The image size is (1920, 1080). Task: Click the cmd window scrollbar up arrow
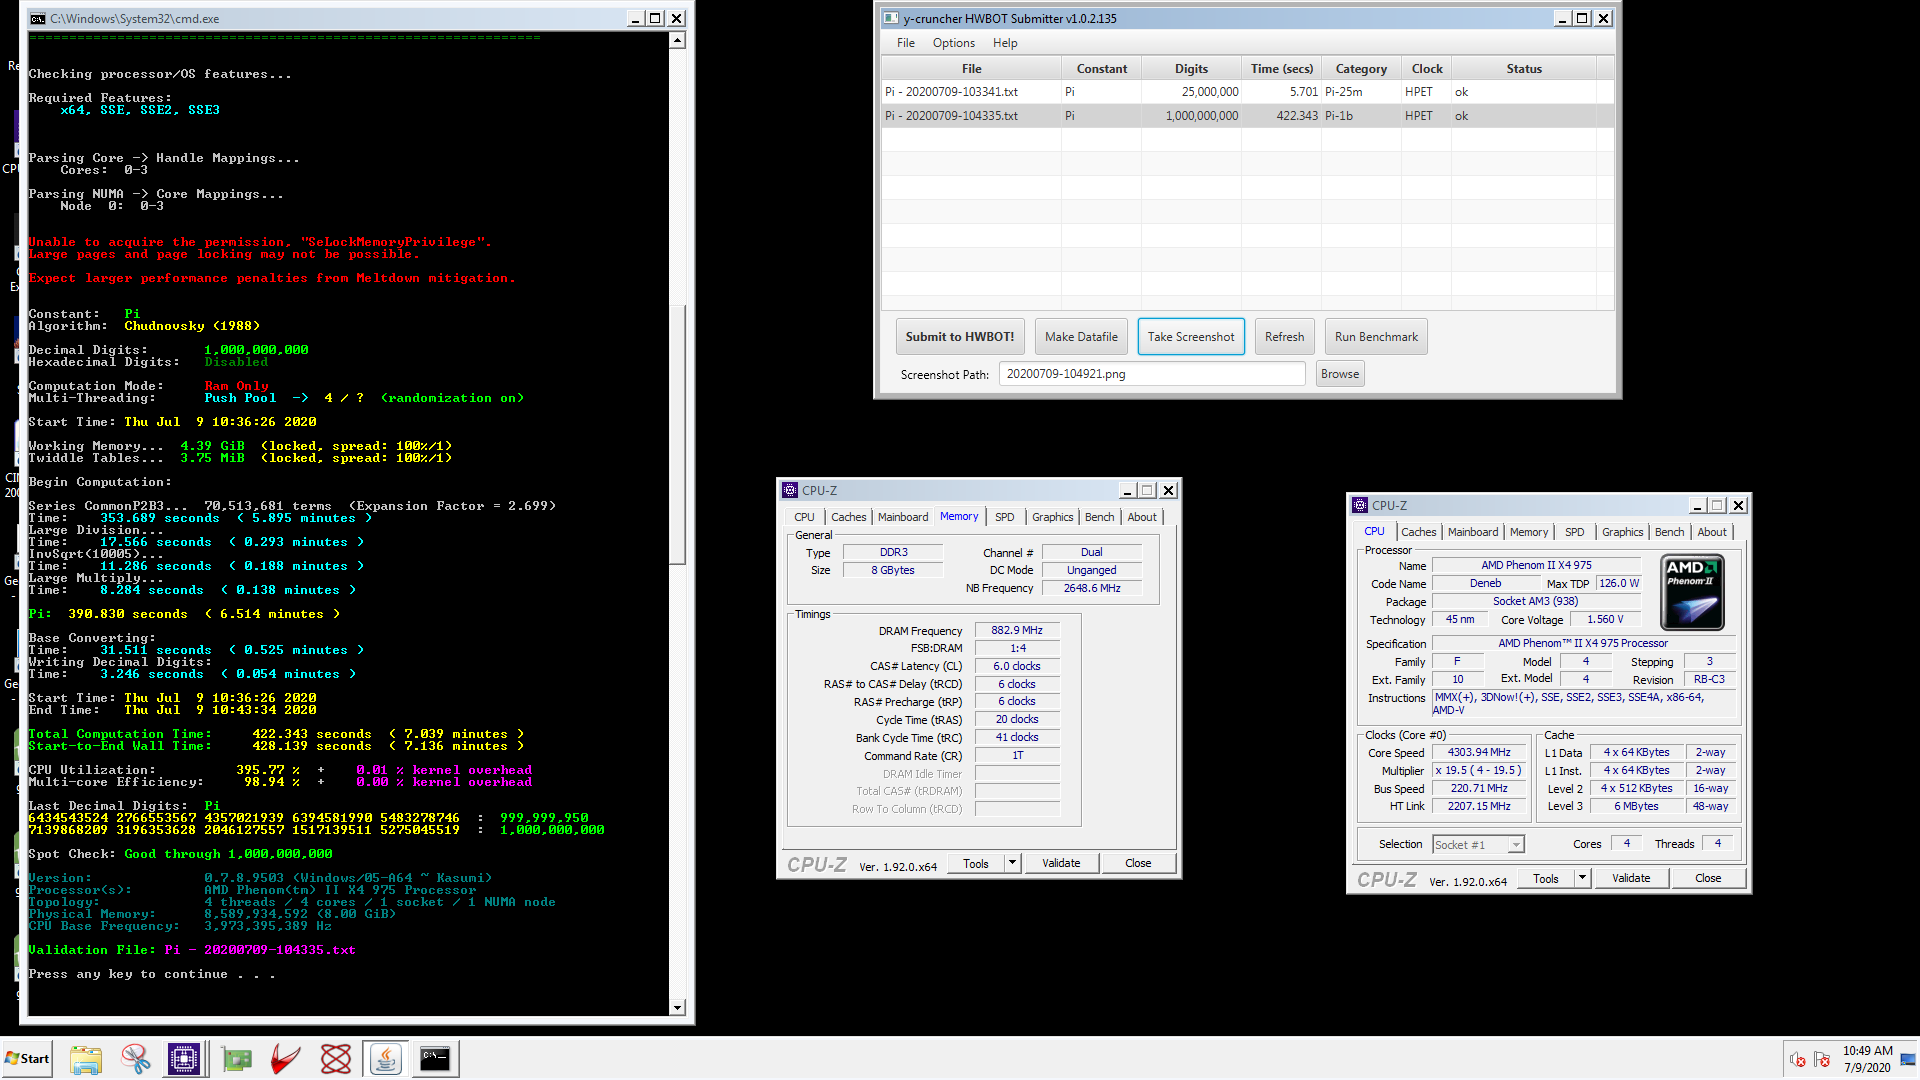click(677, 40)
